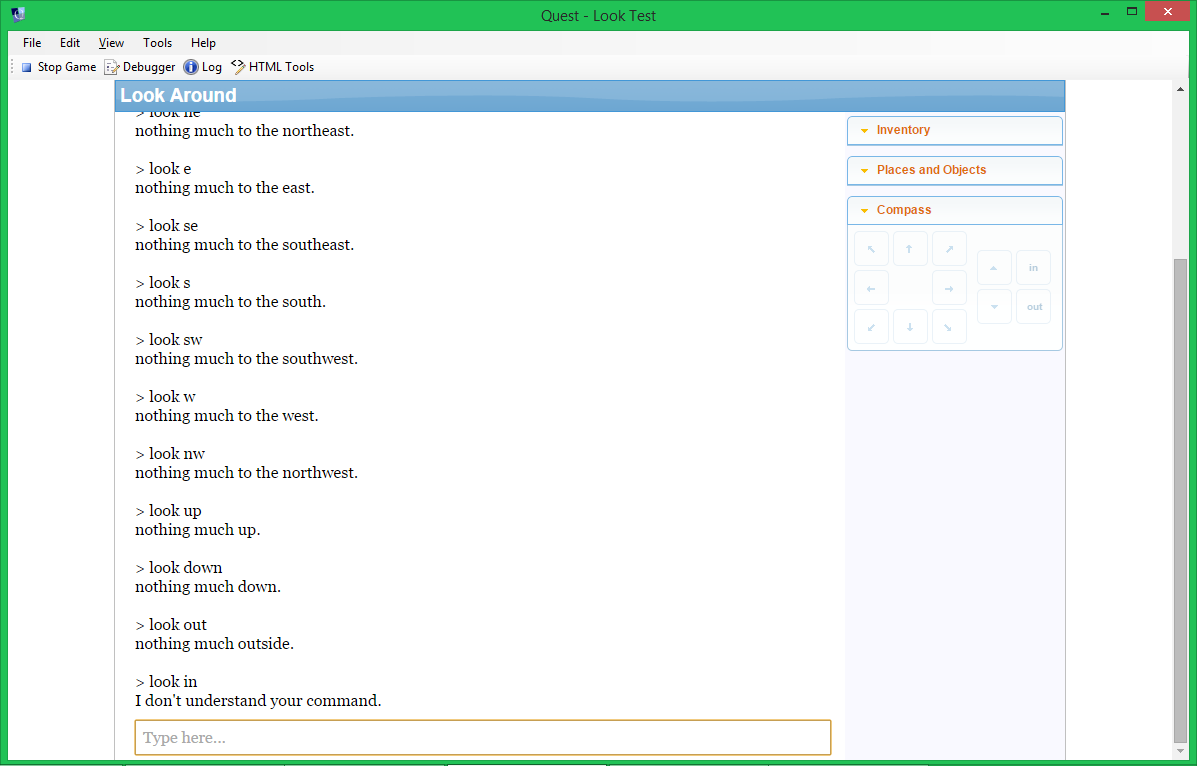This screenshot has height=766, width=1197.
Task: Click the northeast compass arrow
Action: [x=949, y=249]
